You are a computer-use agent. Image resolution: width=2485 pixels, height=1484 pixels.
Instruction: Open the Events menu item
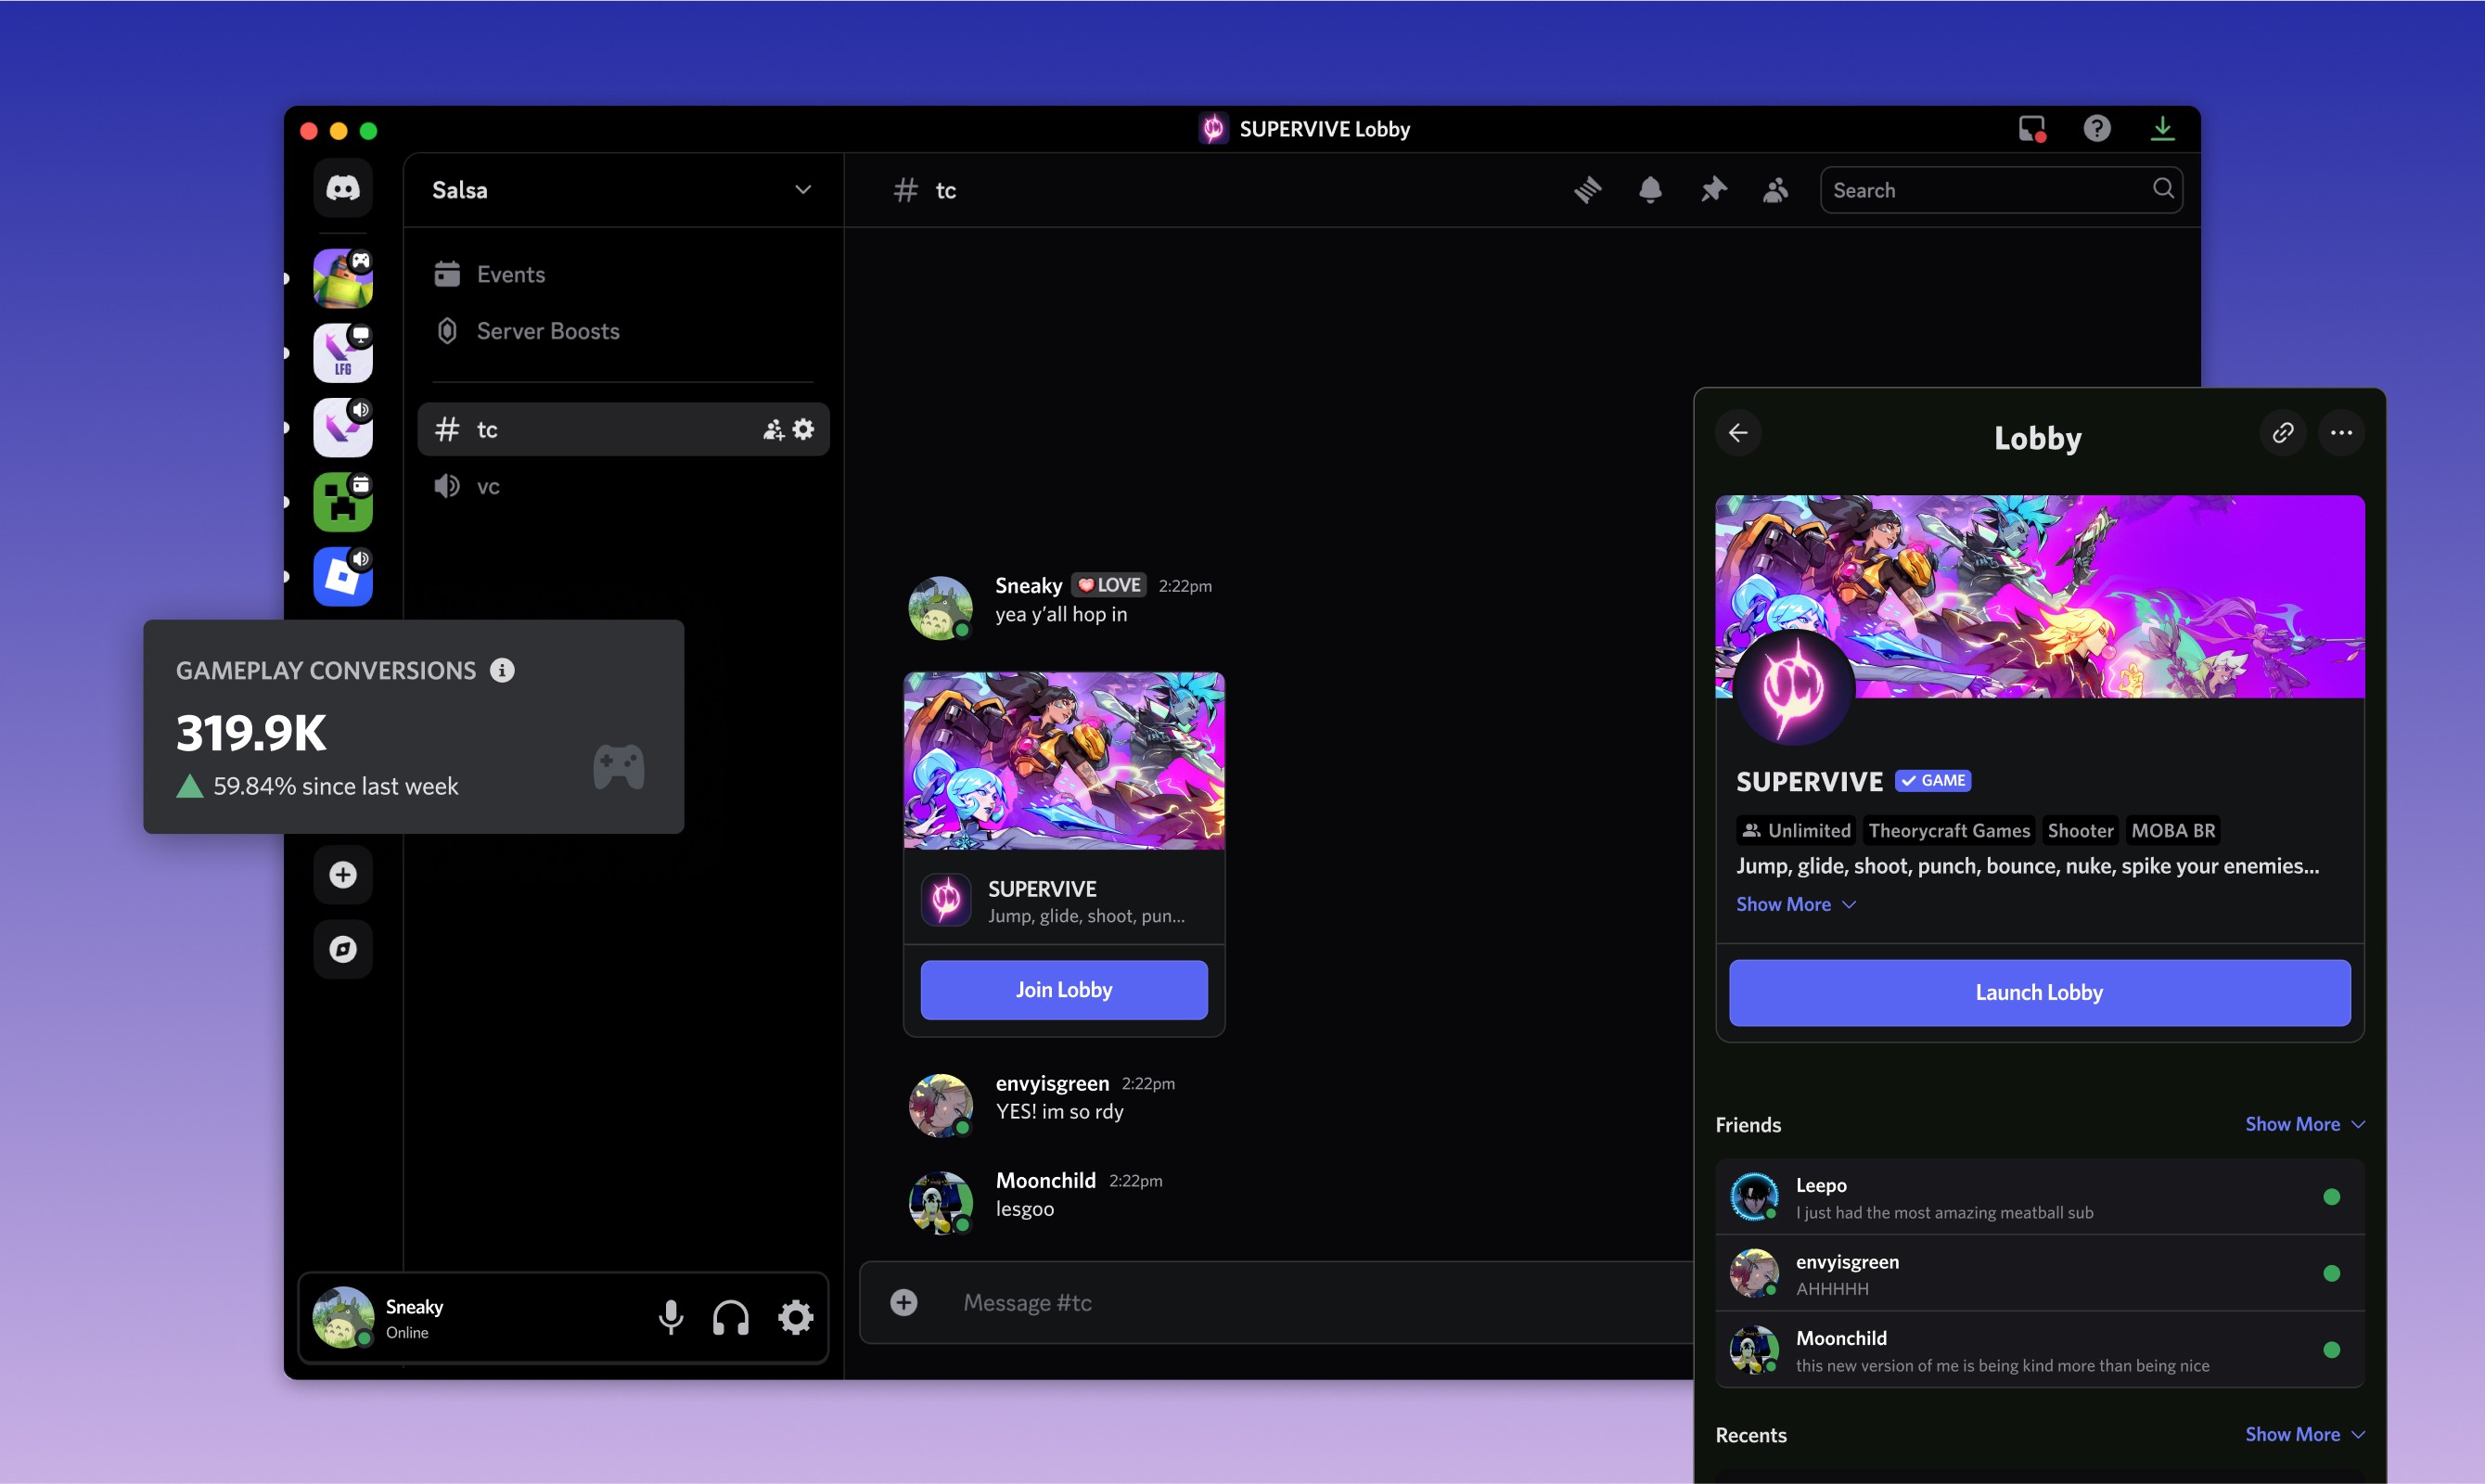click(510, 274)
